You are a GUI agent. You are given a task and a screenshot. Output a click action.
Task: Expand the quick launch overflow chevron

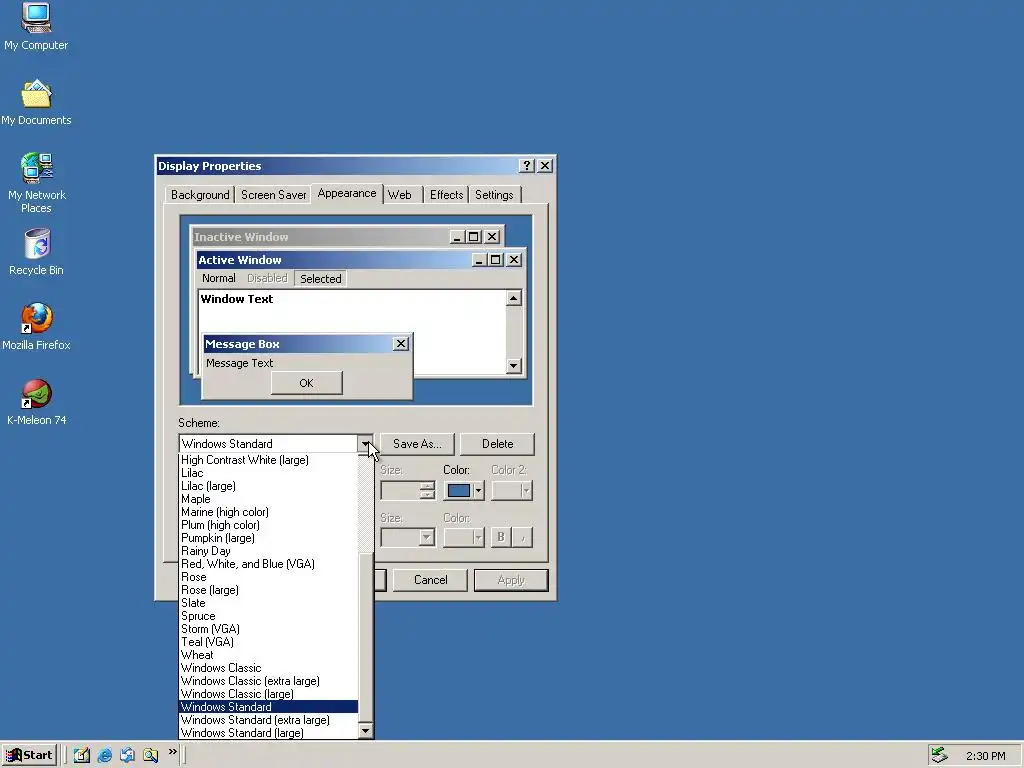coord(172,752)
